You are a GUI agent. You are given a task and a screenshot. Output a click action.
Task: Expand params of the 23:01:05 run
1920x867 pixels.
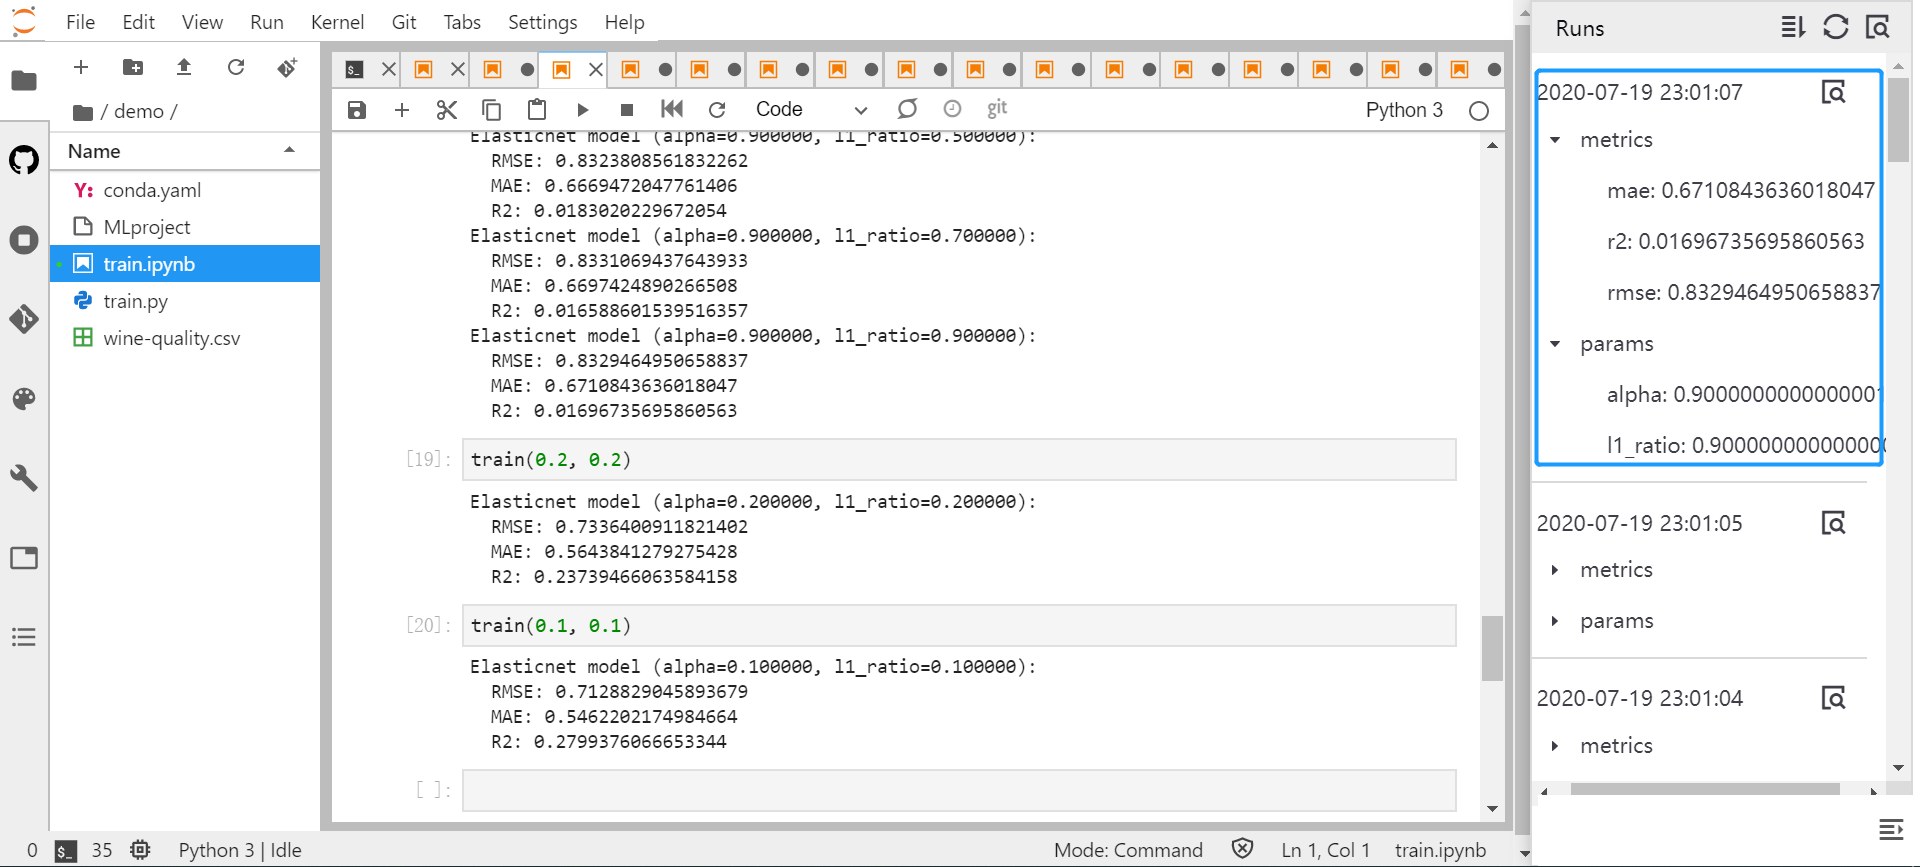[1555, 621]
